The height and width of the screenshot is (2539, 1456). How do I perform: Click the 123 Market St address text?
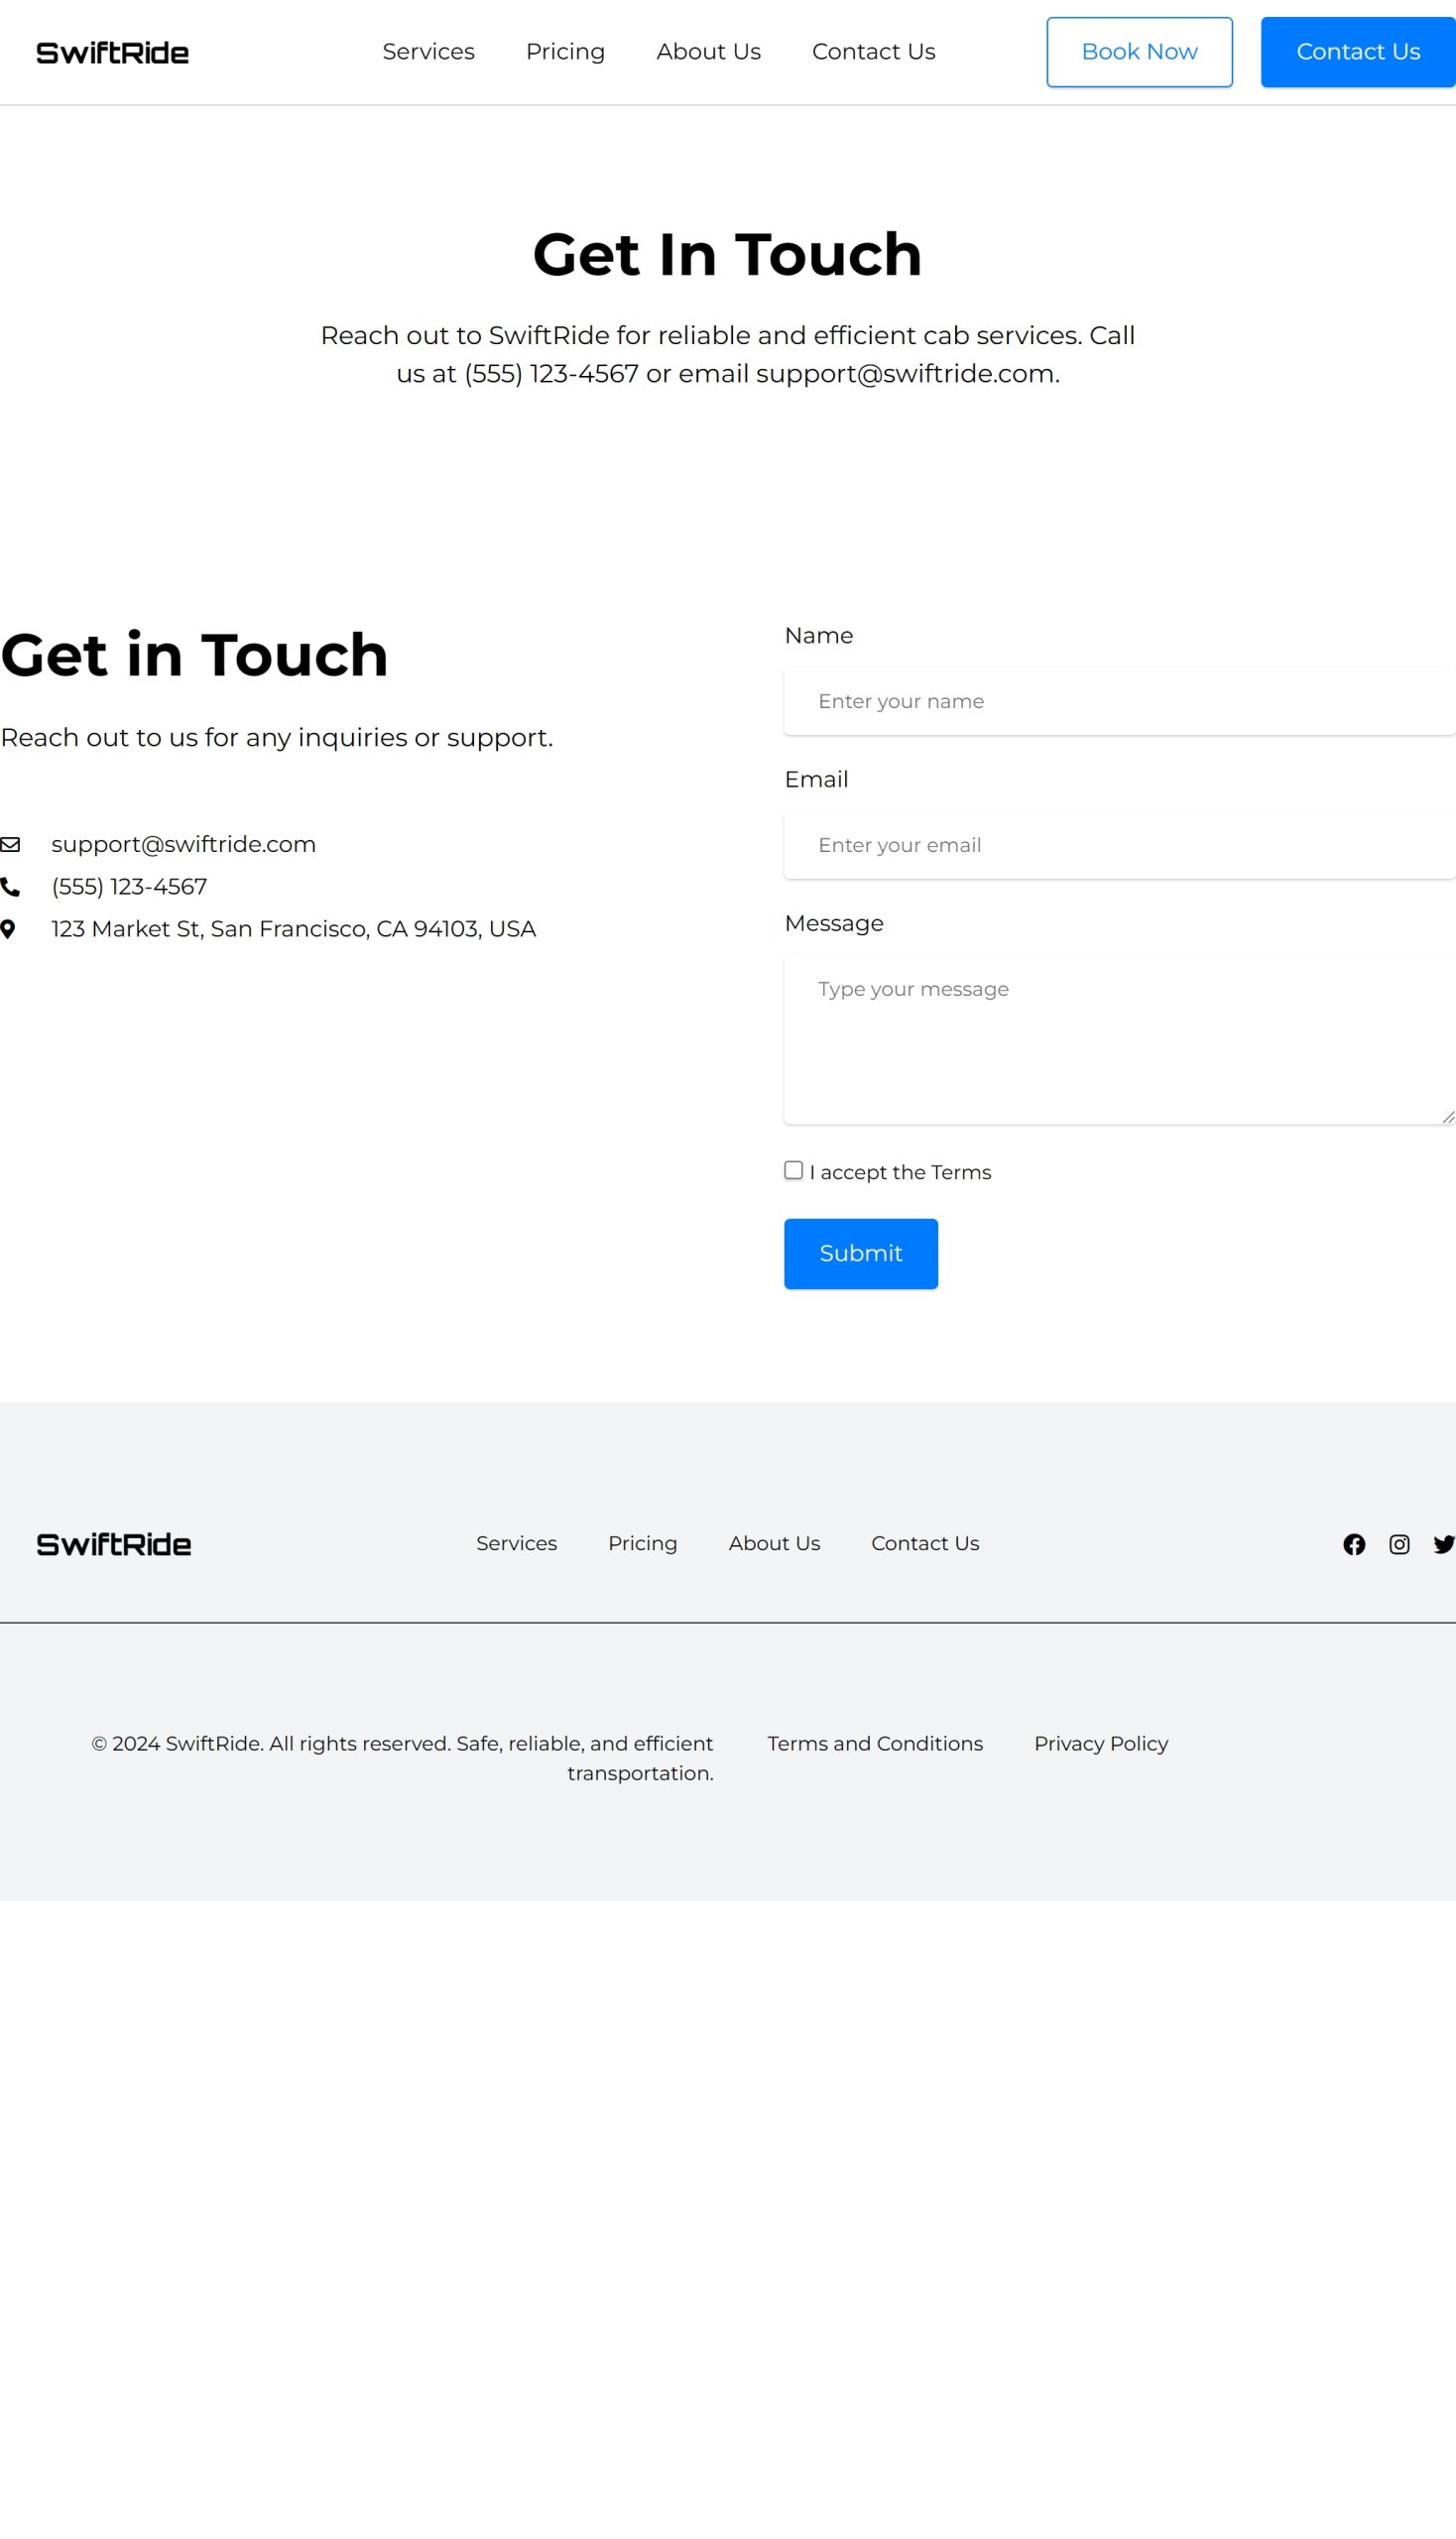(293, 929)
